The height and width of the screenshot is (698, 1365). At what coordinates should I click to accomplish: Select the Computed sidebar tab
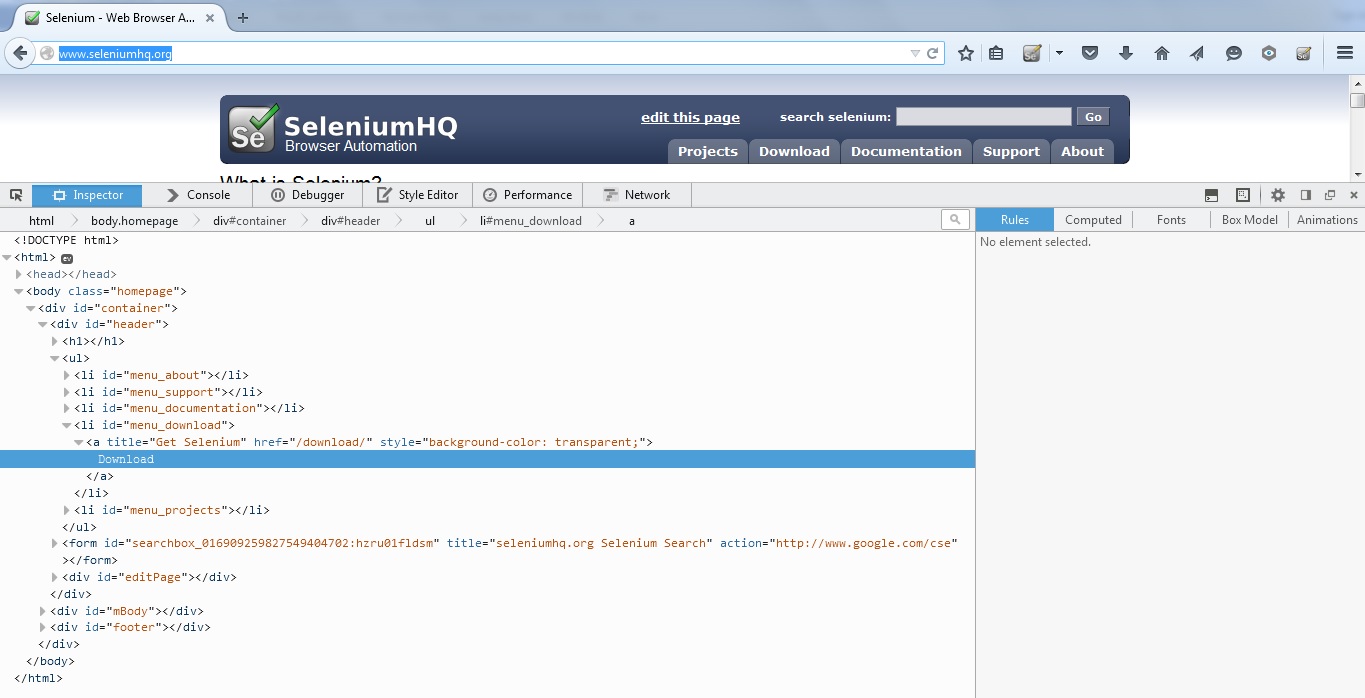point(1093,220)
